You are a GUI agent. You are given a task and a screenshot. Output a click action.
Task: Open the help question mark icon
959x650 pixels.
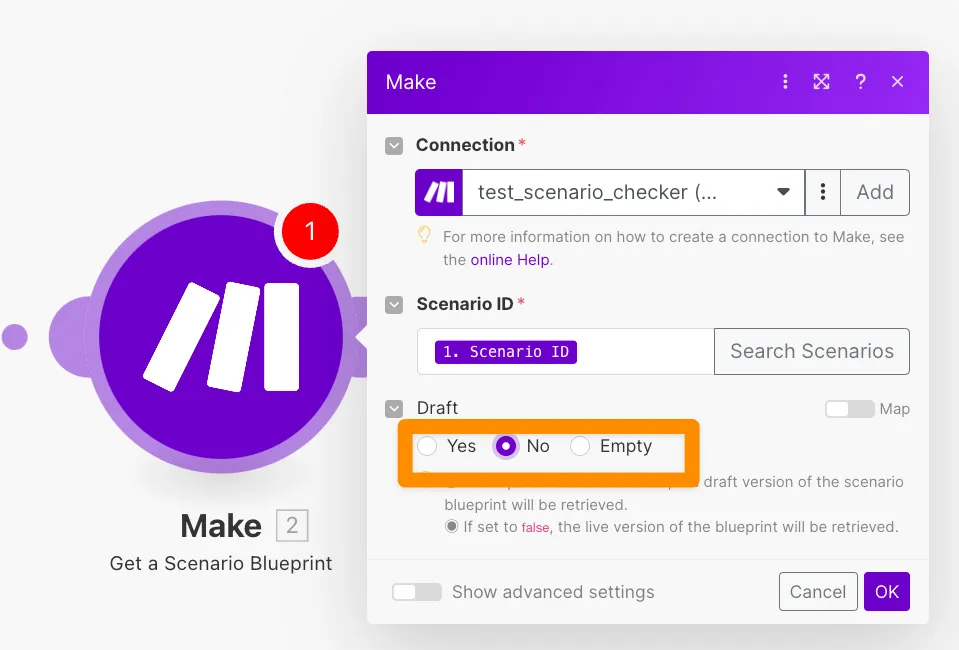point(860,82)
